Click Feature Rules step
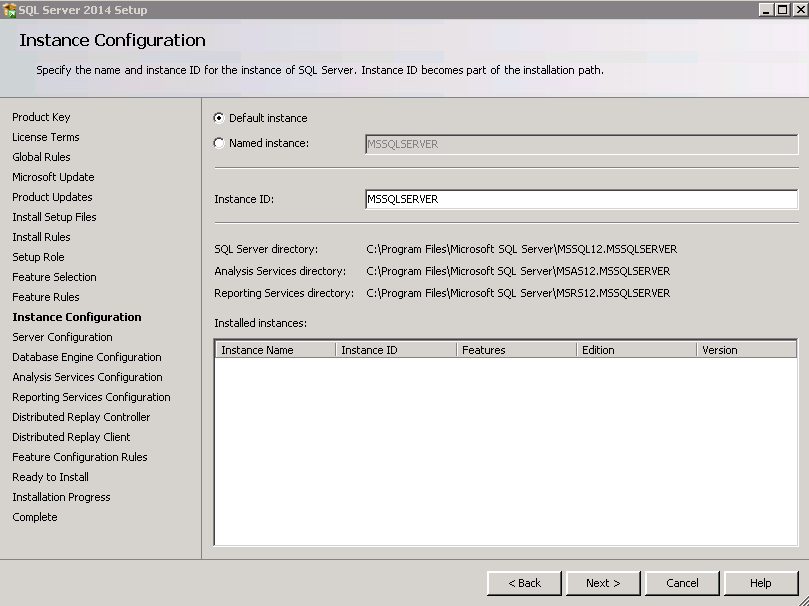Screen dimensions: 809x606 [x=46, y=297]
